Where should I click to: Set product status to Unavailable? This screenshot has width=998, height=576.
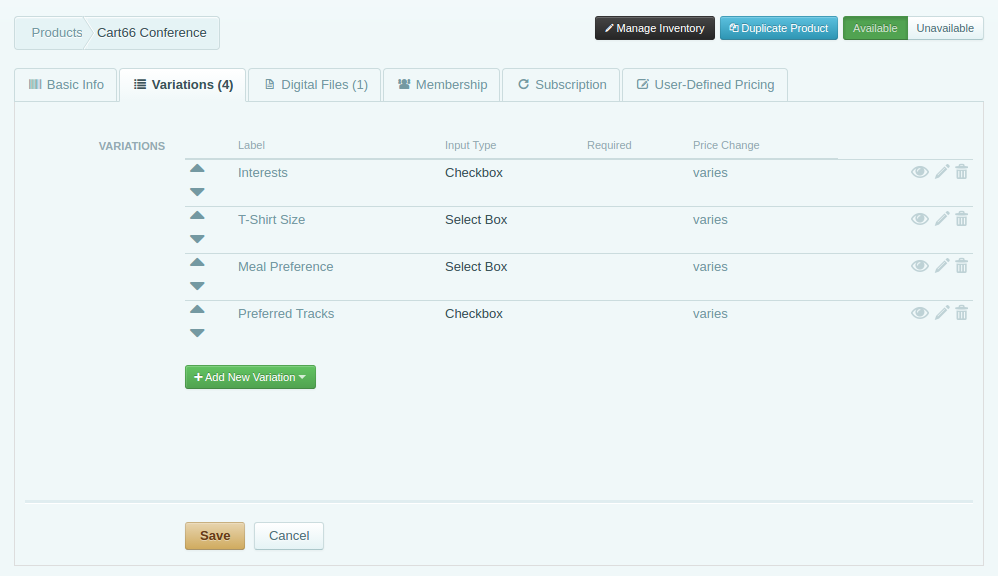click(945, 28)
